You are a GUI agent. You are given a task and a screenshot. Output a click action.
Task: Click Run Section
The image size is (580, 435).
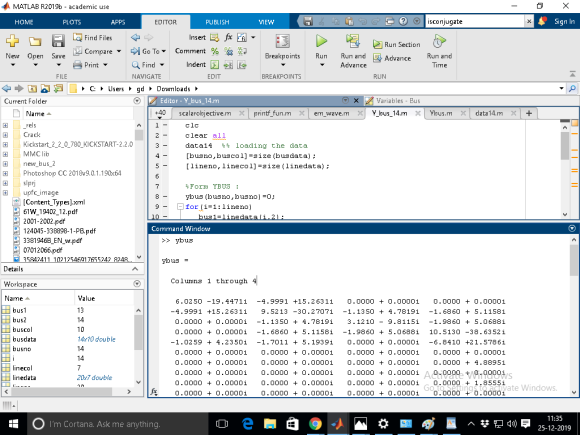pyautogui.click(x=397, y=44)
